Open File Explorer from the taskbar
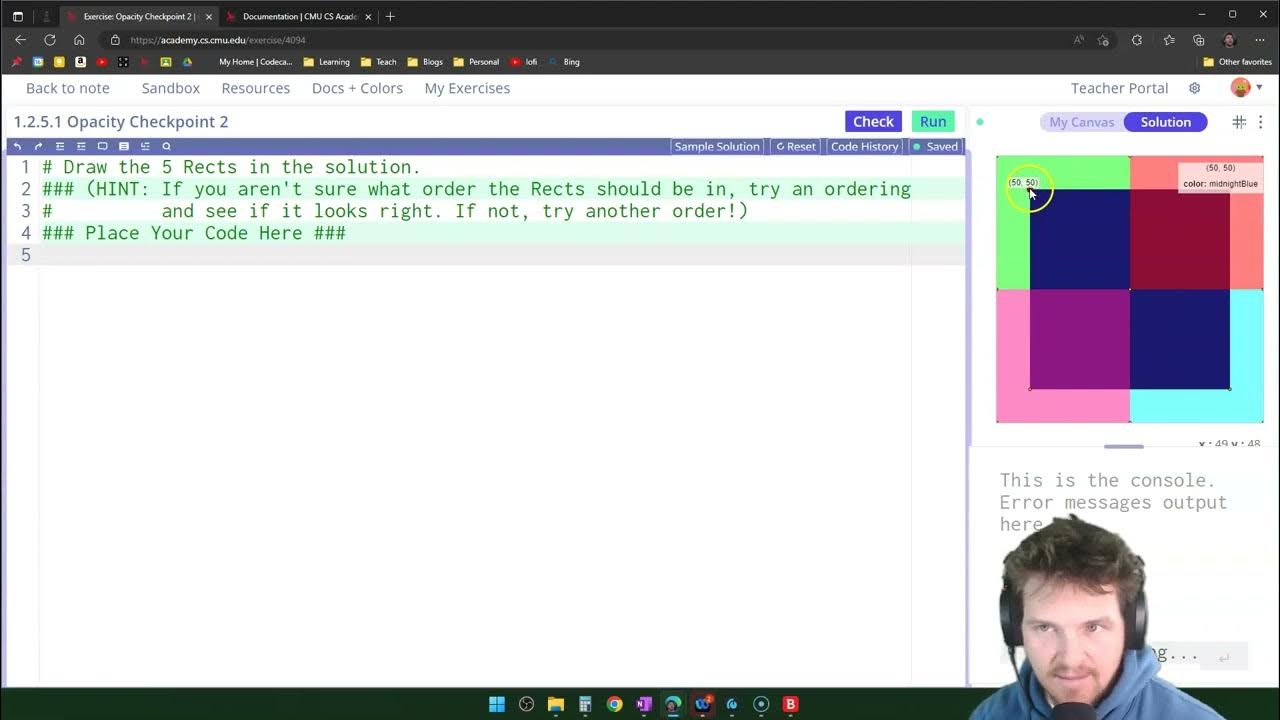The width and height of the screenshot is (1280, 720). (x=556, y=704)
